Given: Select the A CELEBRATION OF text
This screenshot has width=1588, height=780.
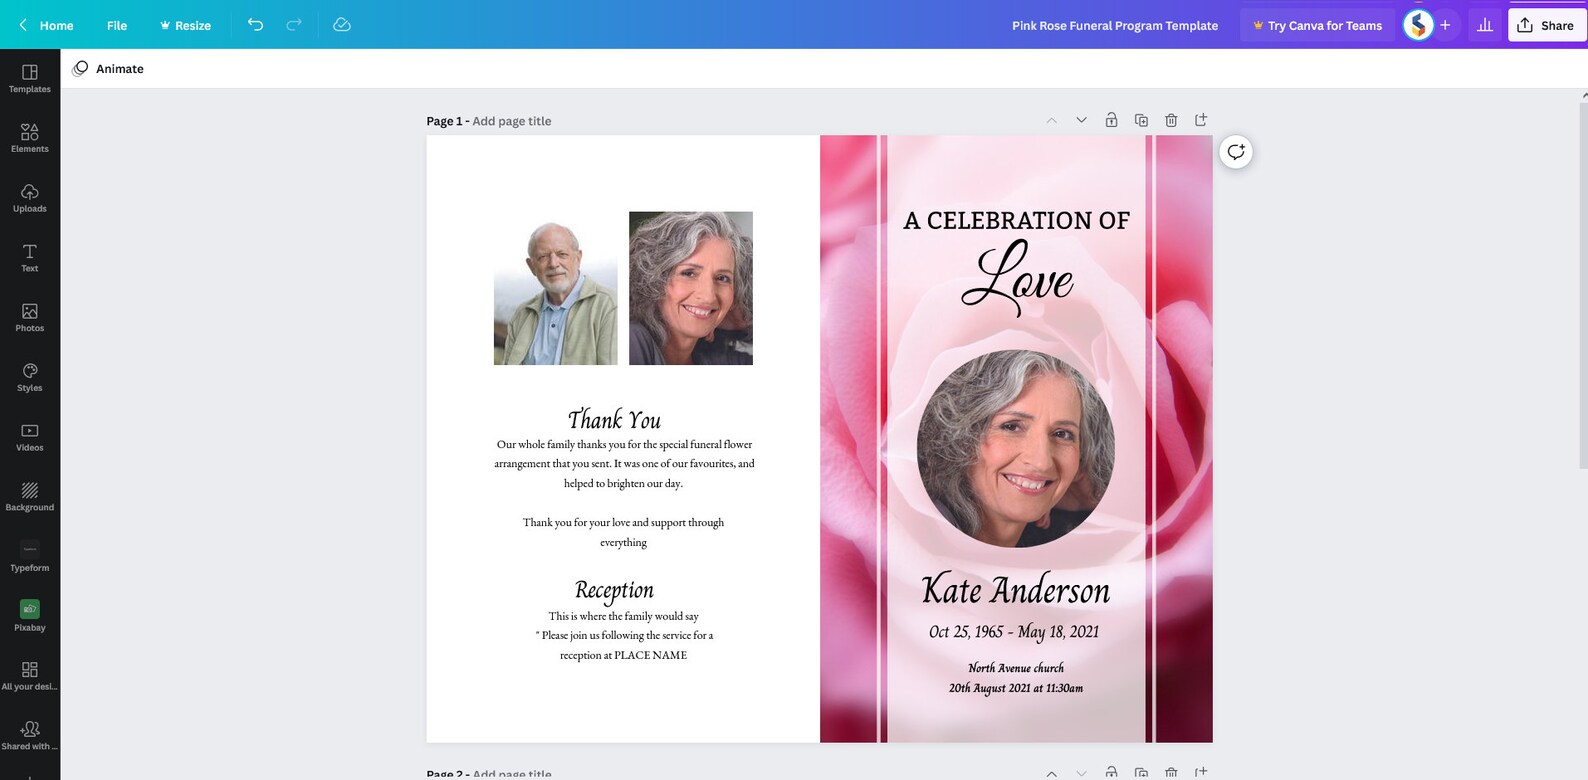Looking at the screenshot, I should (1016, 220).
